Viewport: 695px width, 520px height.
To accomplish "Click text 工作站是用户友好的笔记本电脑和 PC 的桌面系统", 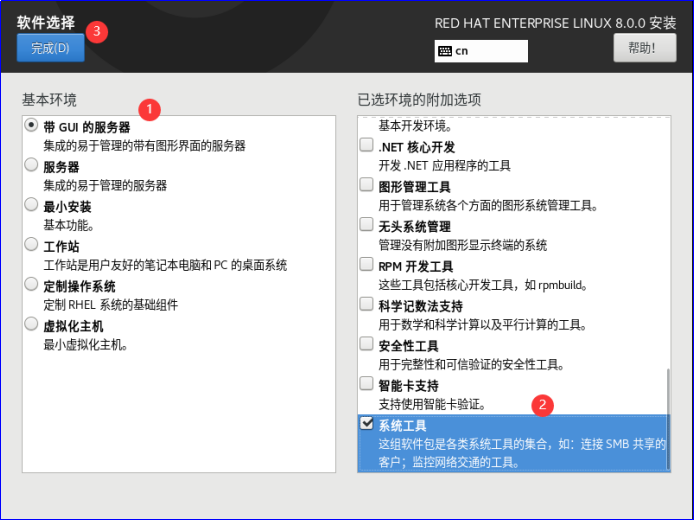I will pos(165,265).
